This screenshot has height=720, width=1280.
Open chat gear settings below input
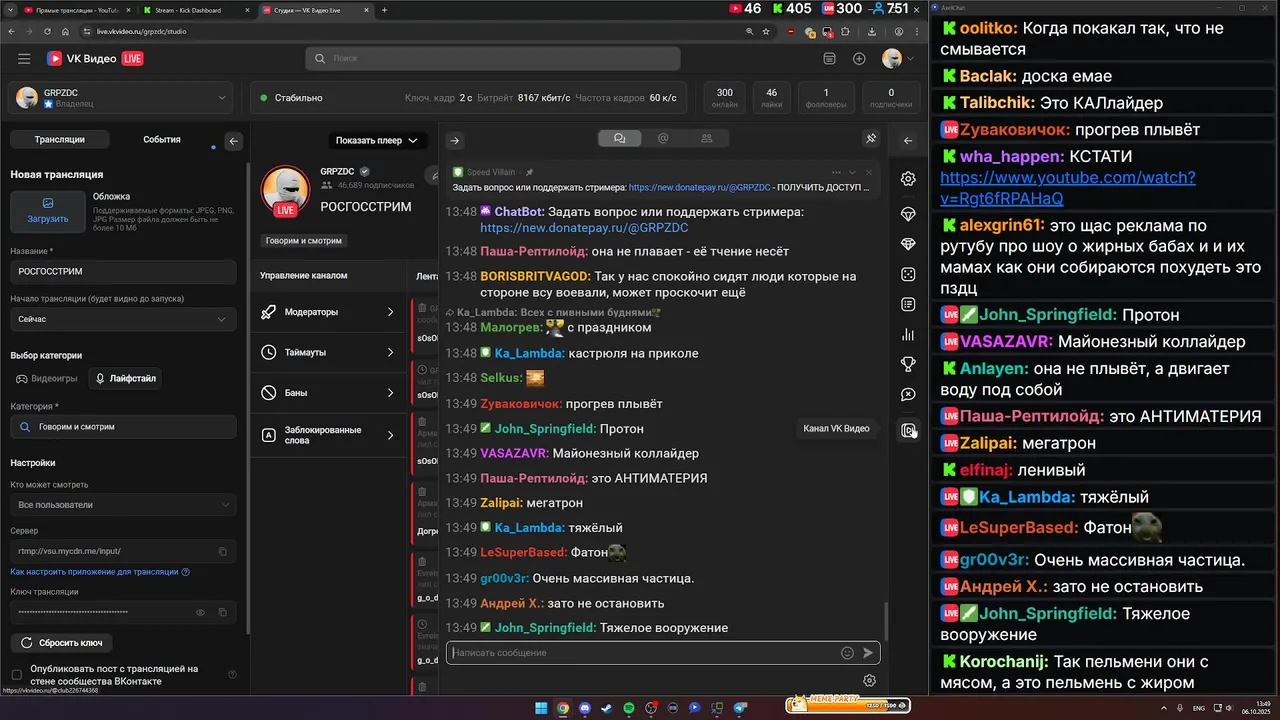870,681
